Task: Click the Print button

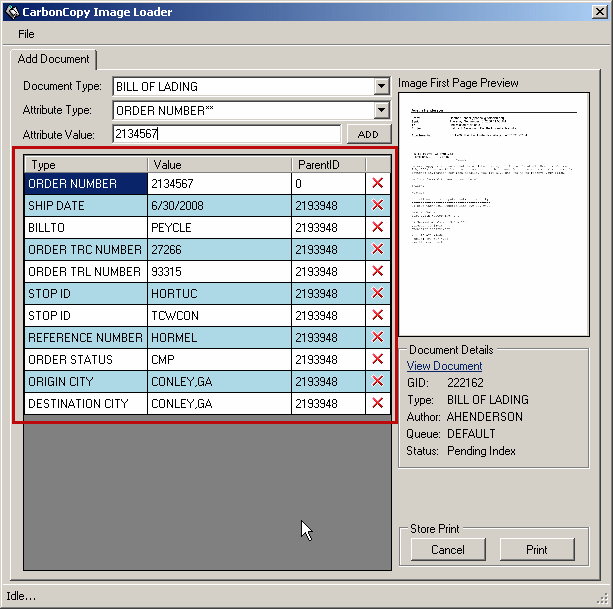Action: click(537, 550)
